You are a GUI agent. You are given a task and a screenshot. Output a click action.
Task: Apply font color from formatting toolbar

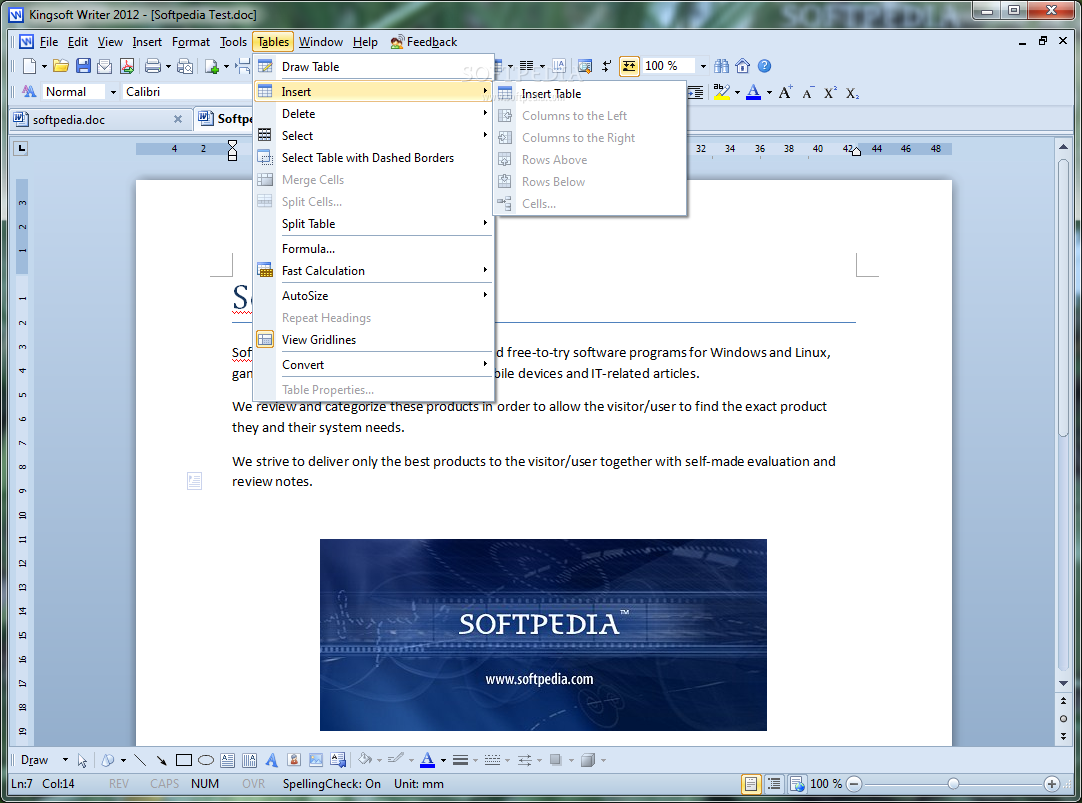[754, 92]
